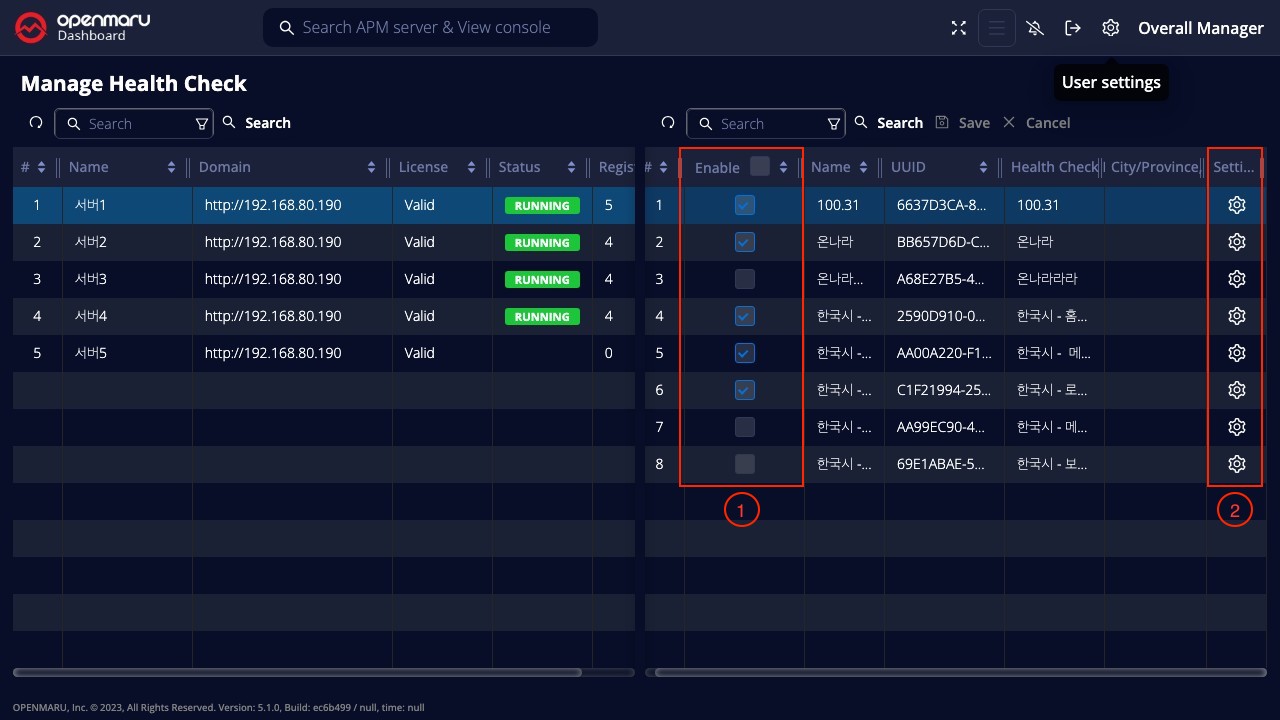Open filter dropdown in right search box
Image resolution: width=1280 pixels, height=720 pixels.
(834, 124)
